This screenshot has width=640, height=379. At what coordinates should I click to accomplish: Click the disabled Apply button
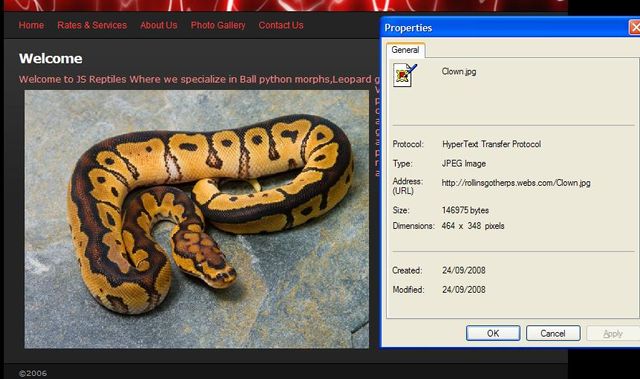(613, 333)
